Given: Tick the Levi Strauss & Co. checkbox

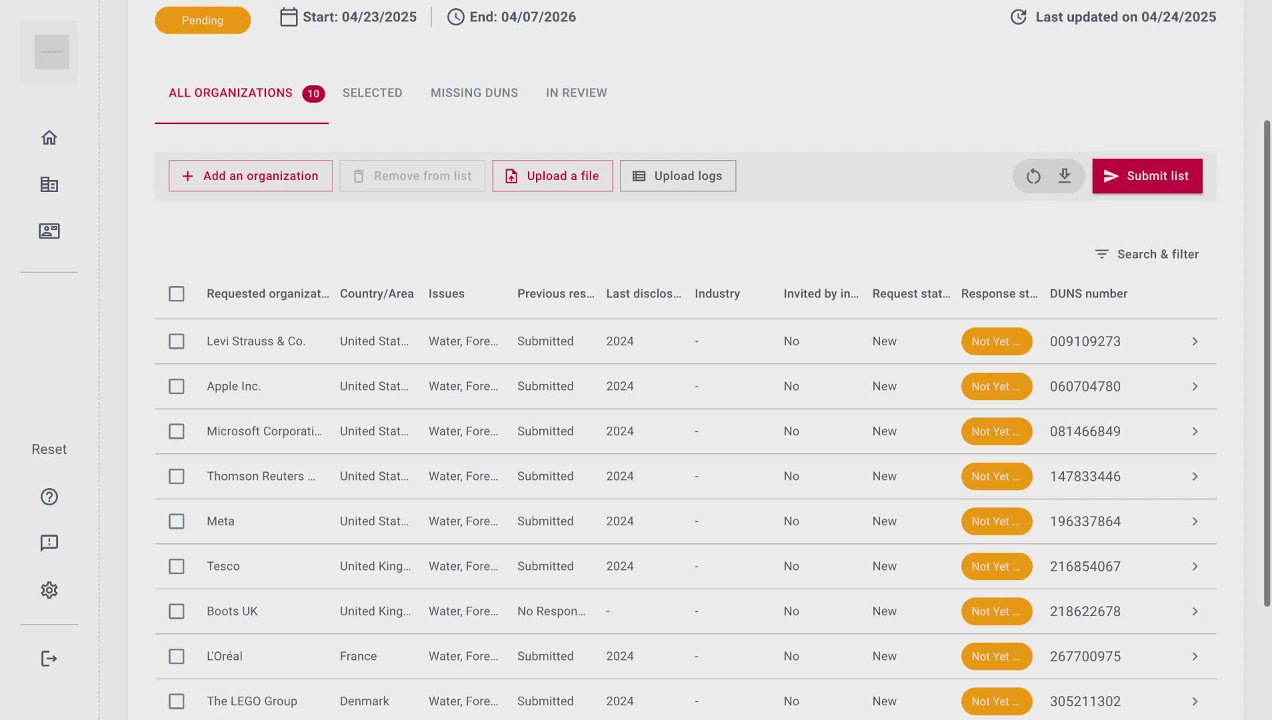Looking at the screenshot, I should [177, 341].
